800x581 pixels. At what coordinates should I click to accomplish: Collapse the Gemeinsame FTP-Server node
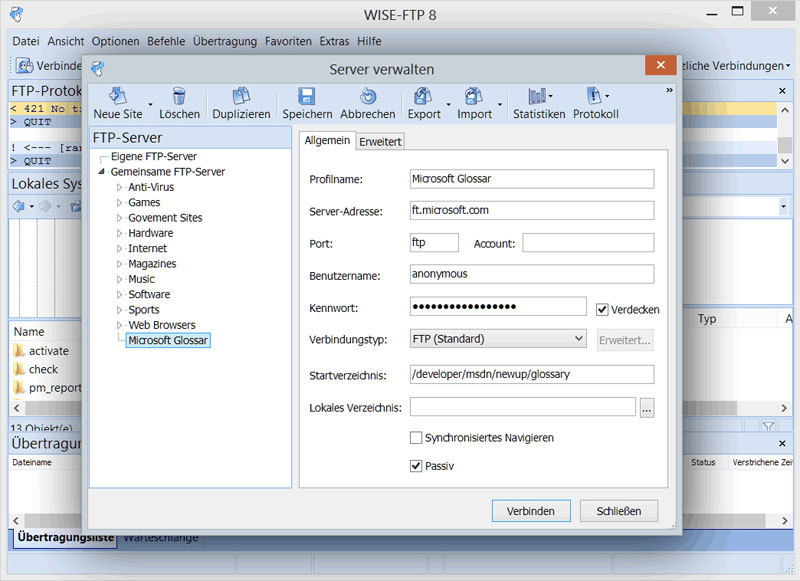[102, 172]
